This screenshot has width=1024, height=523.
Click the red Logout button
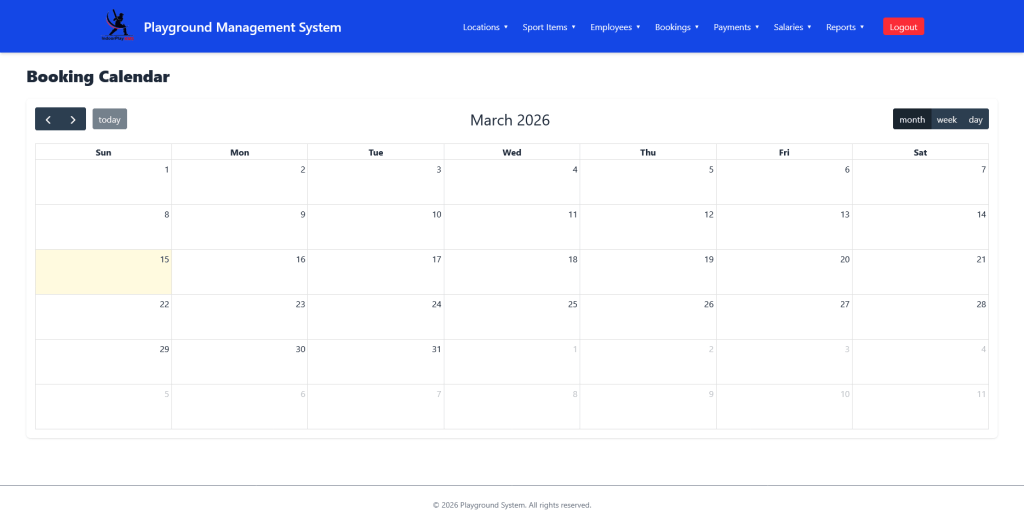pos(903,27)
